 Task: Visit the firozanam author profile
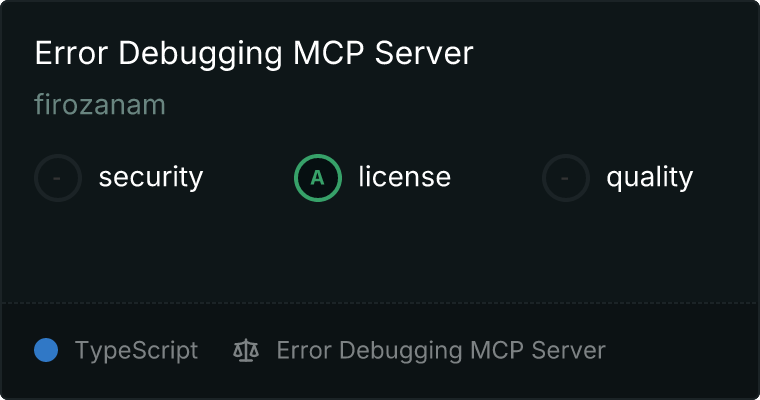pyautogui.click(x=100, y=105)
